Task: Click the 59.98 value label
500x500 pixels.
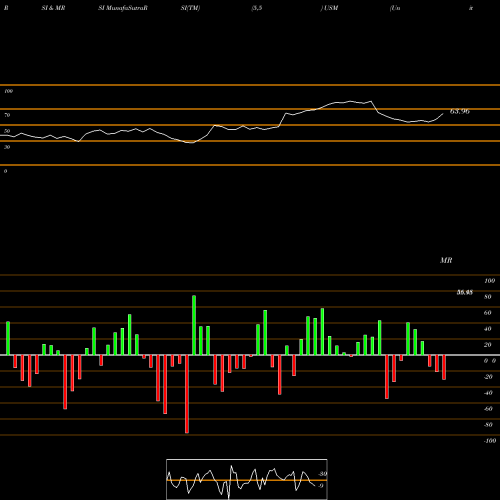Action: click(x=464, y=293)
